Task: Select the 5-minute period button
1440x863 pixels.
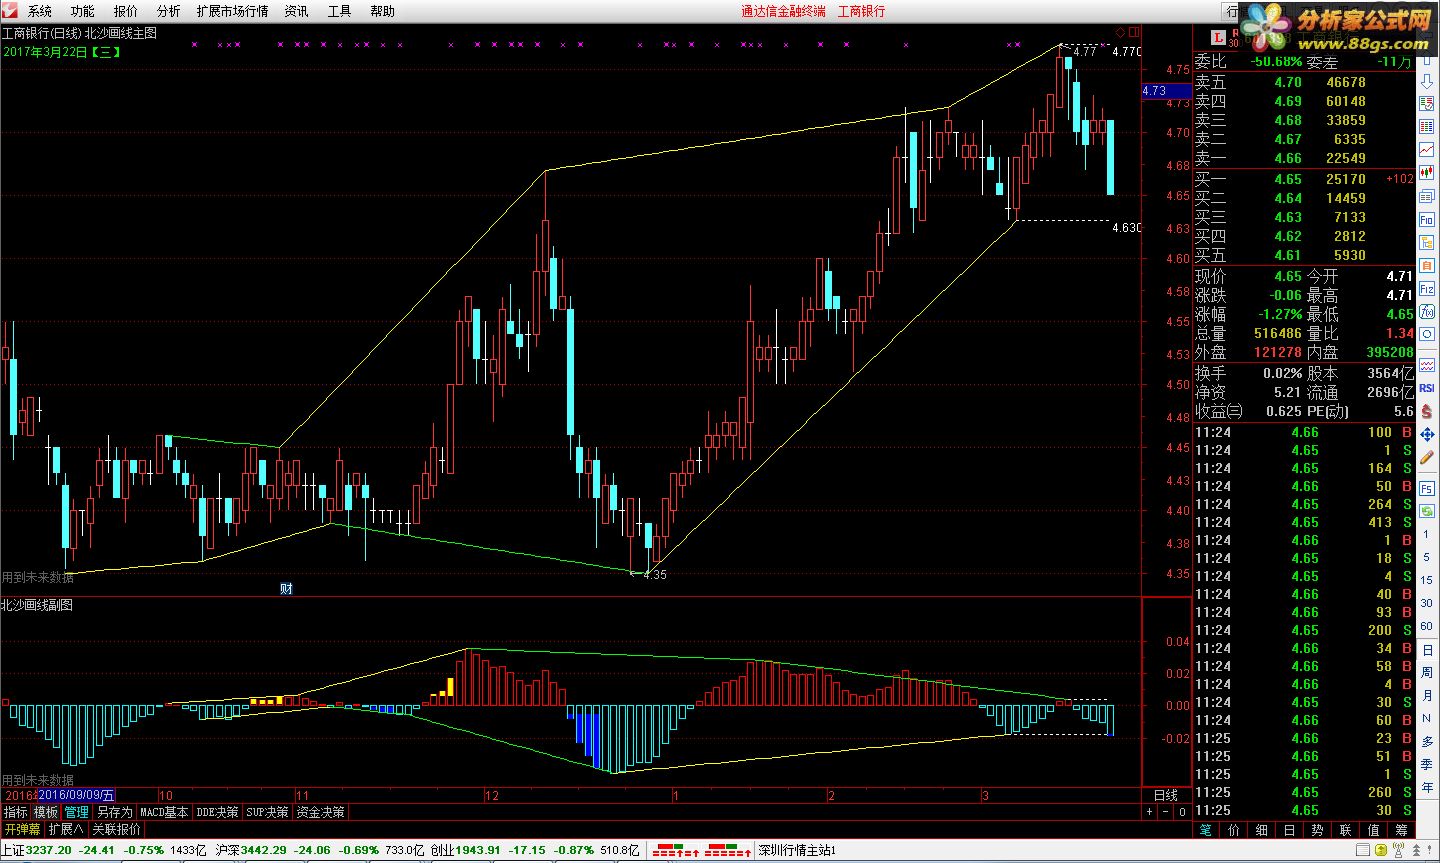Action: [1427, 557]
